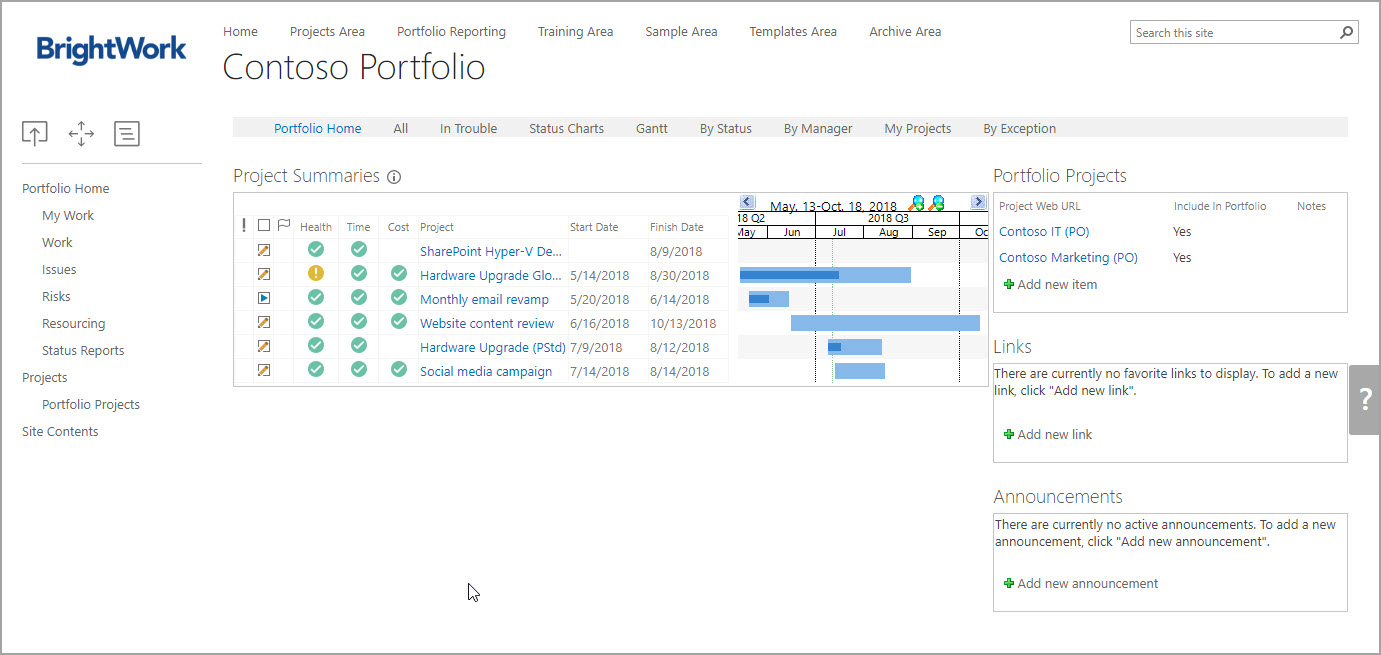The image size is (1381, 655).
Task: Open Resourcing in the sidebar
Action: pyautogui.click(x=73, y=324)
